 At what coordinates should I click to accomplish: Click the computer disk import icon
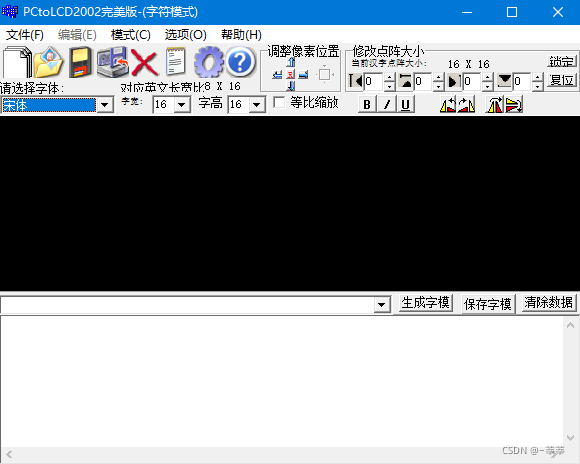click(x=112, y=62)
